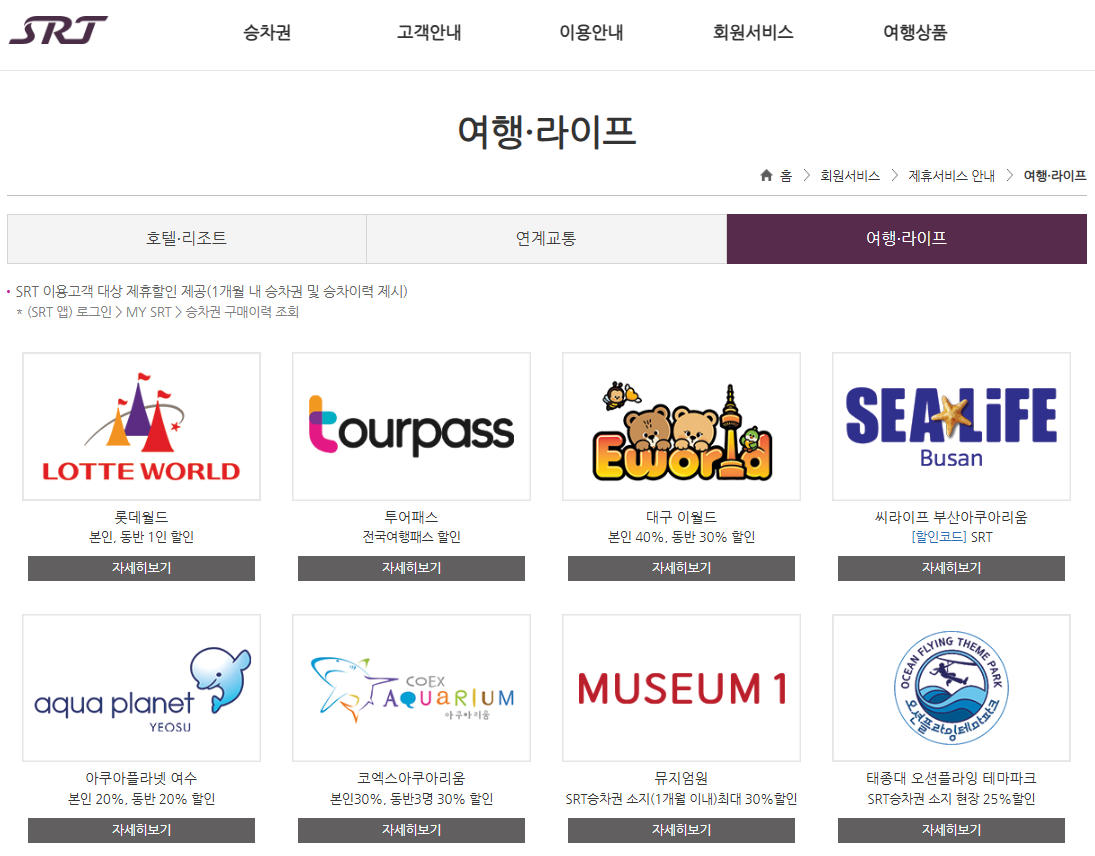1095x856 pixels.
Task: Click the 뮤지엄원 title text
Action: coord(681,778)
